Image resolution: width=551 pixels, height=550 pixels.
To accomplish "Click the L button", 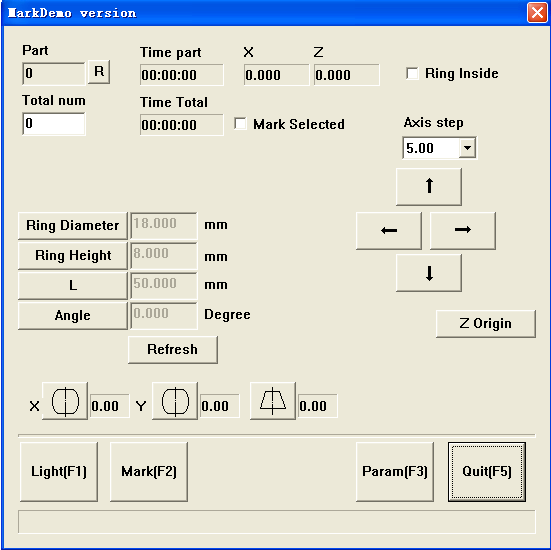I will pos(73,286).
